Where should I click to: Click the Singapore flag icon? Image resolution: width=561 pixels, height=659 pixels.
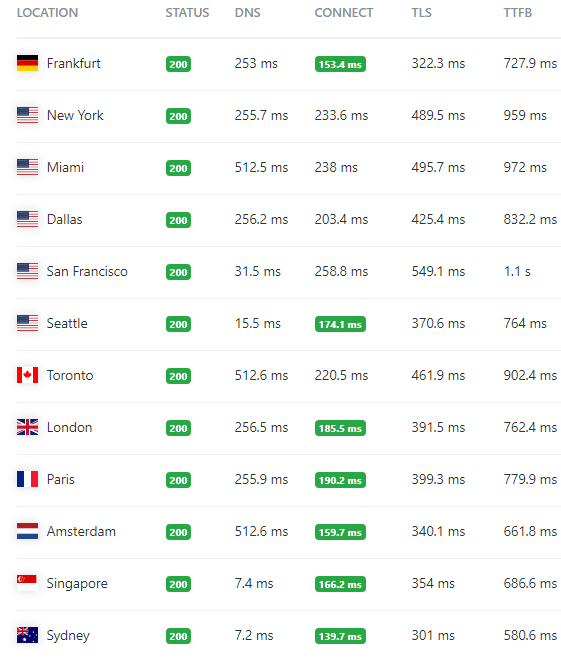tap(27, 583)
